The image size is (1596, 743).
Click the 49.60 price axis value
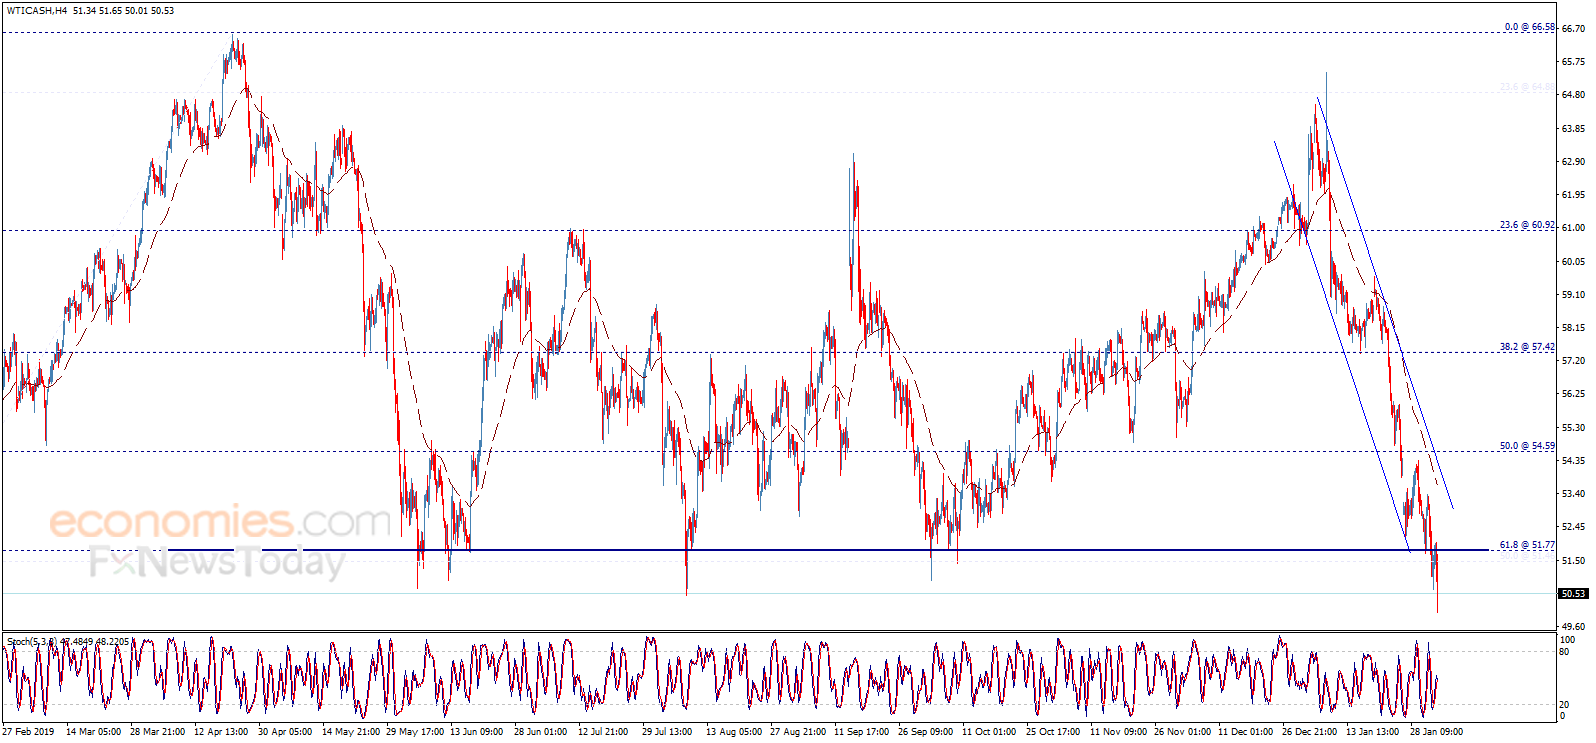coord(1573,627)
